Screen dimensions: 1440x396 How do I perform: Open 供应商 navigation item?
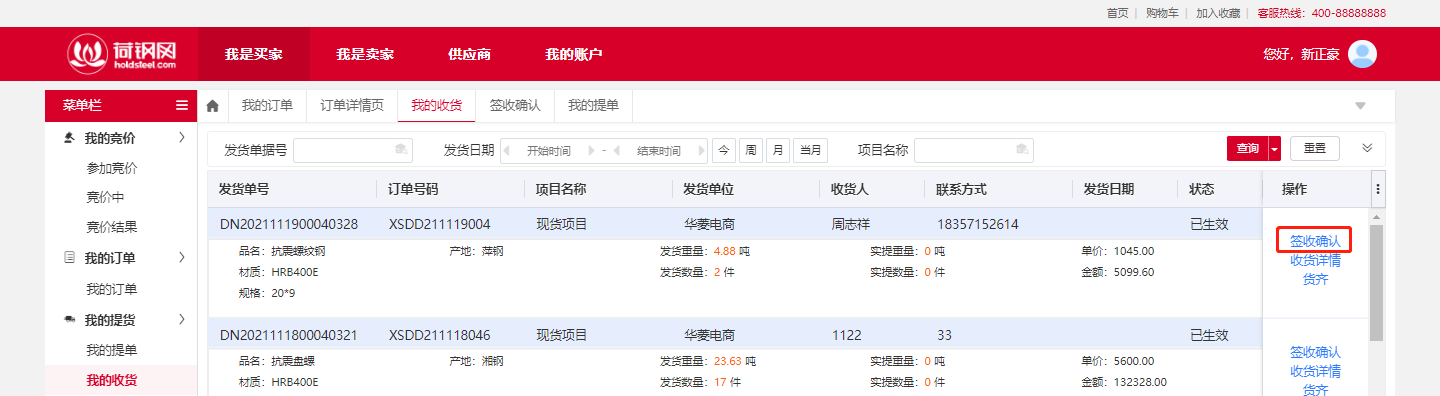pyautogui.click(x=469, y=54)
